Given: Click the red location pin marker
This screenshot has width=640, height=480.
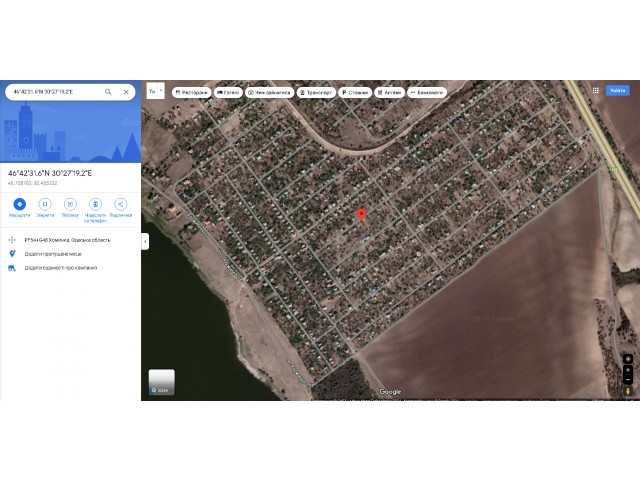Looking at the screenshot, I should pos(361,215).
